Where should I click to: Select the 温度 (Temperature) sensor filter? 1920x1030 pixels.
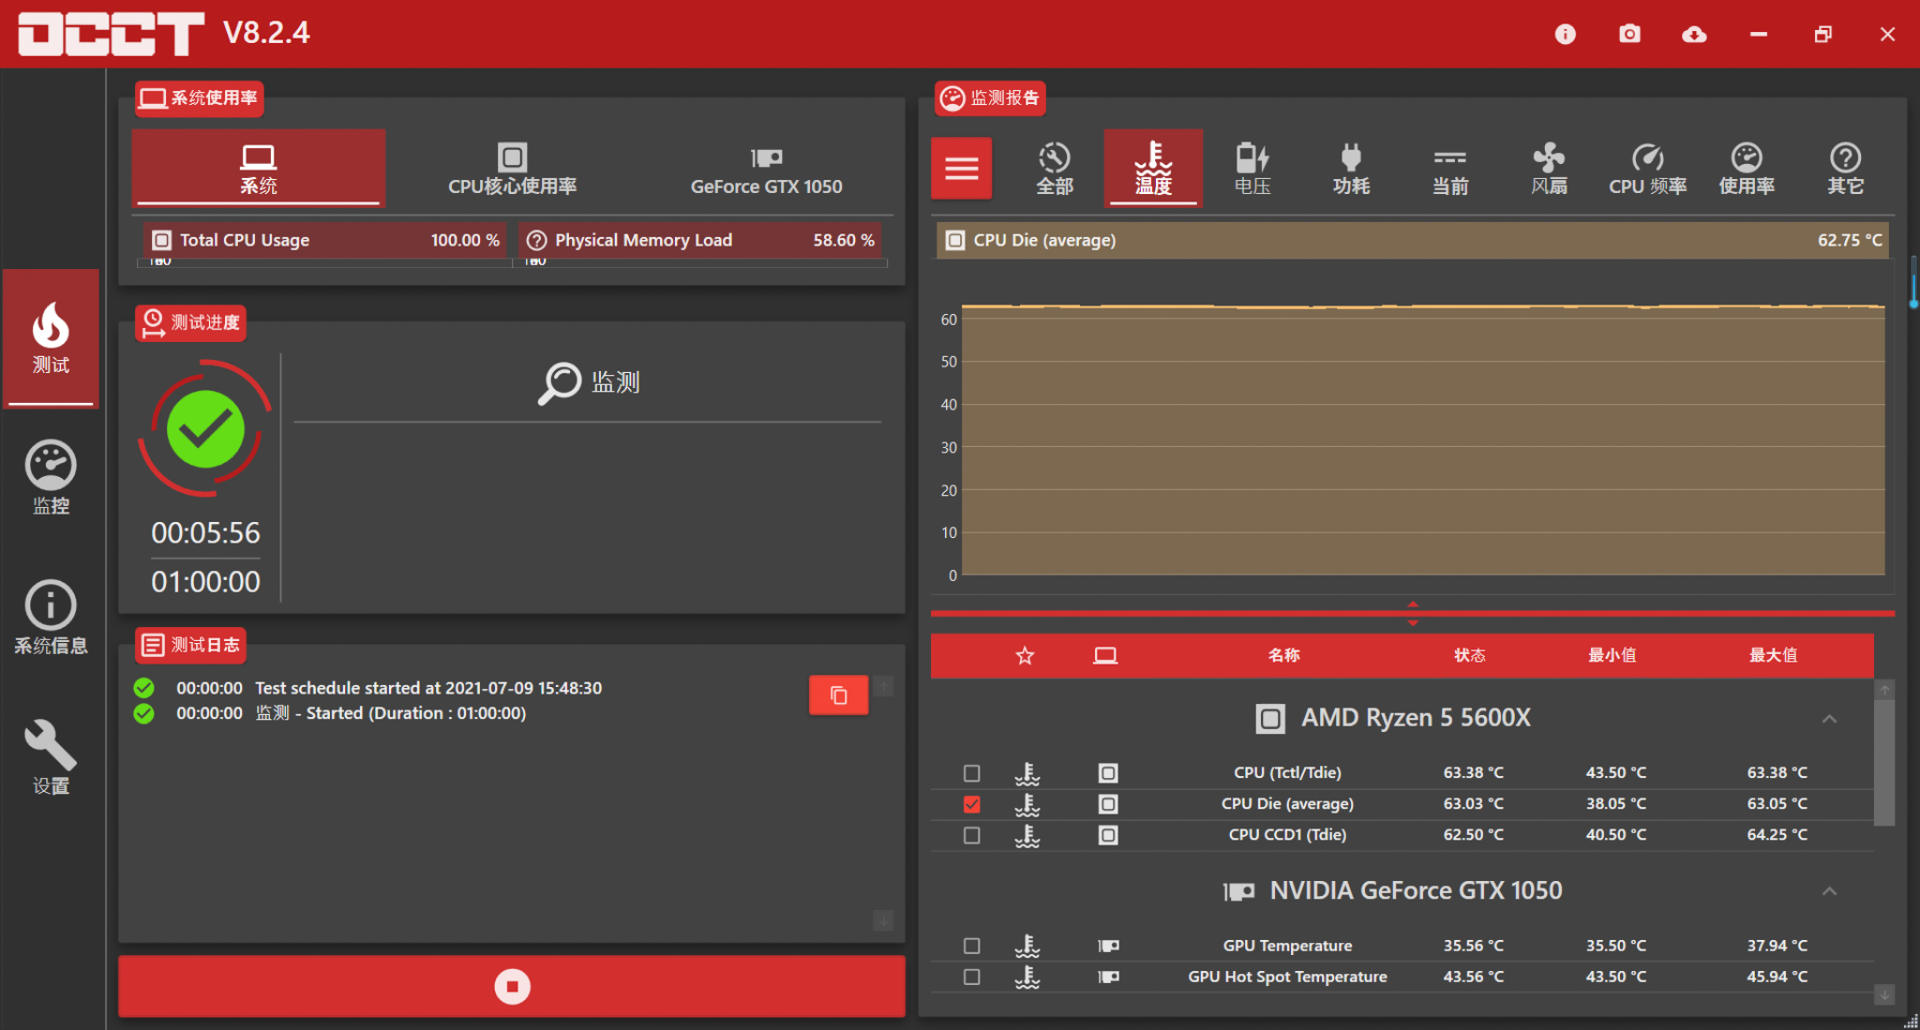[x=1153, y=168]
